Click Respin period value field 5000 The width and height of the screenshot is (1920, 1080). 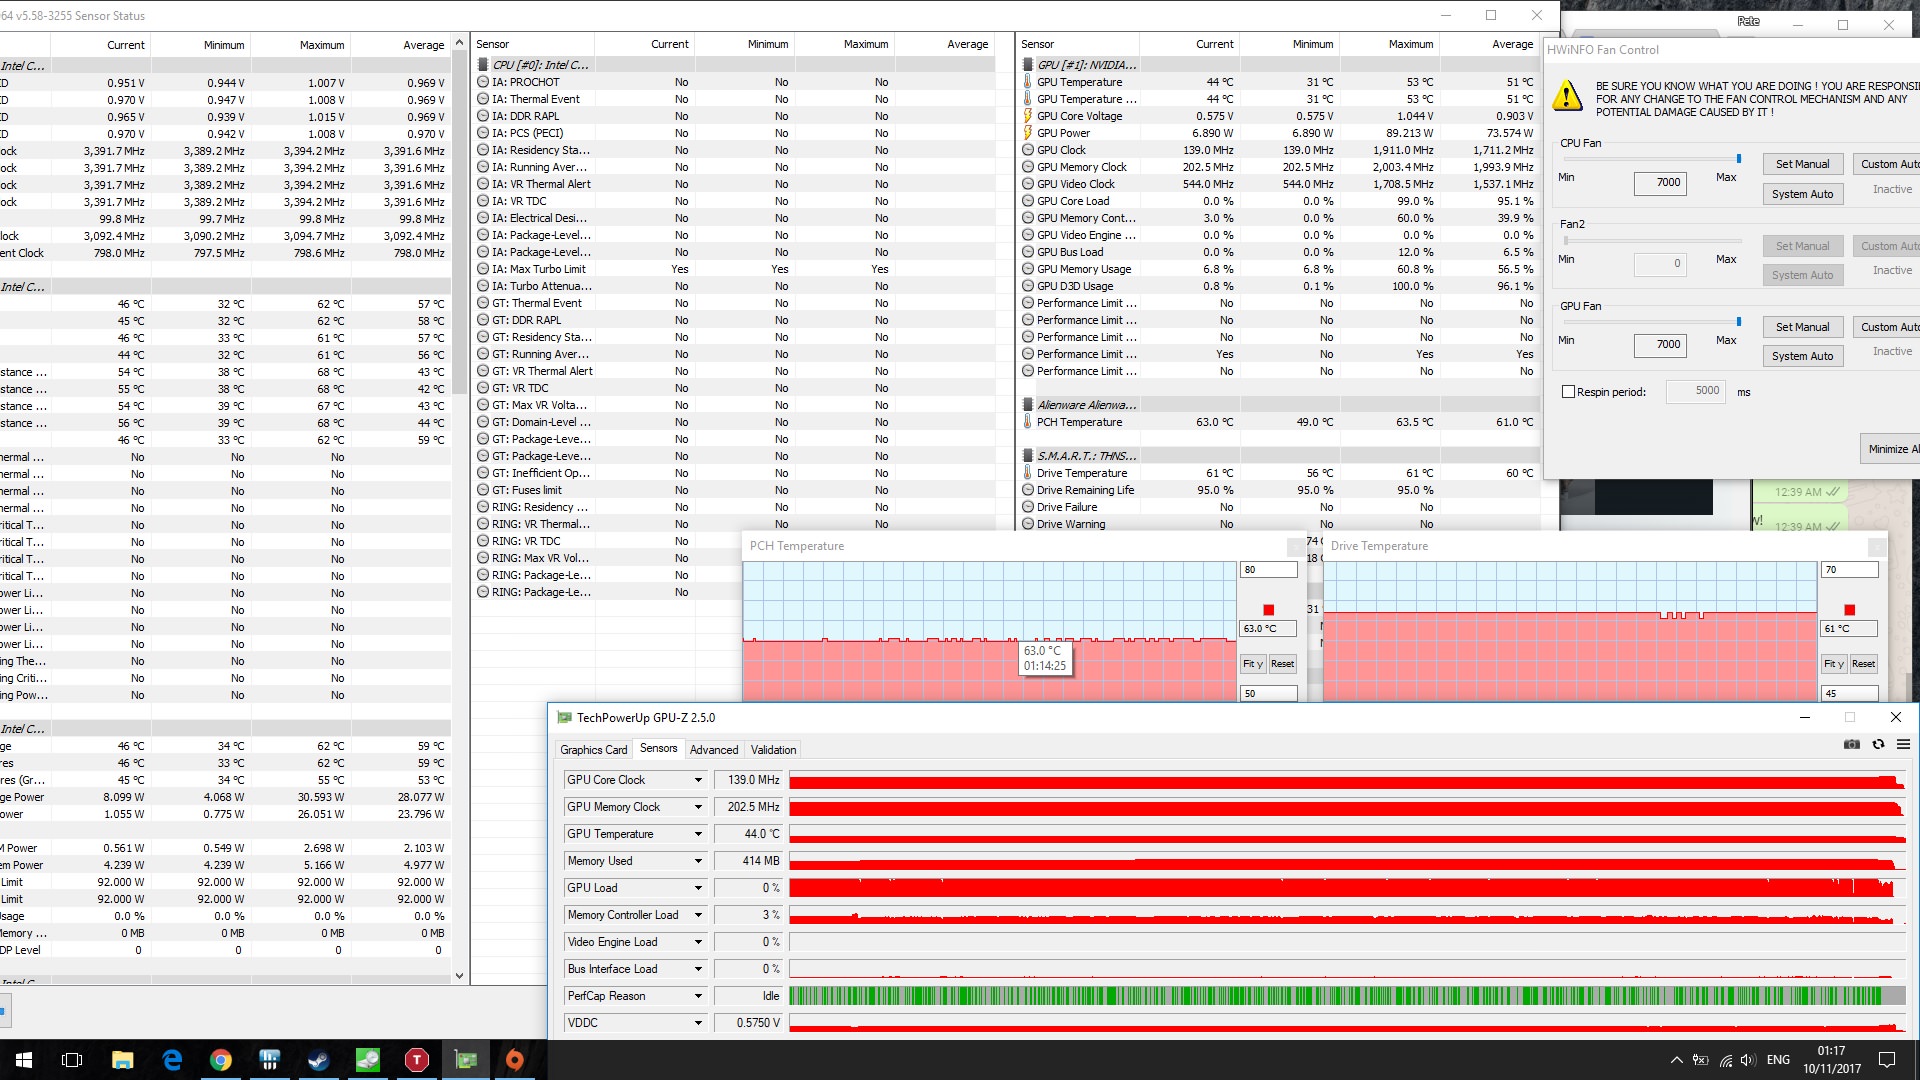tap(1696, 391)
